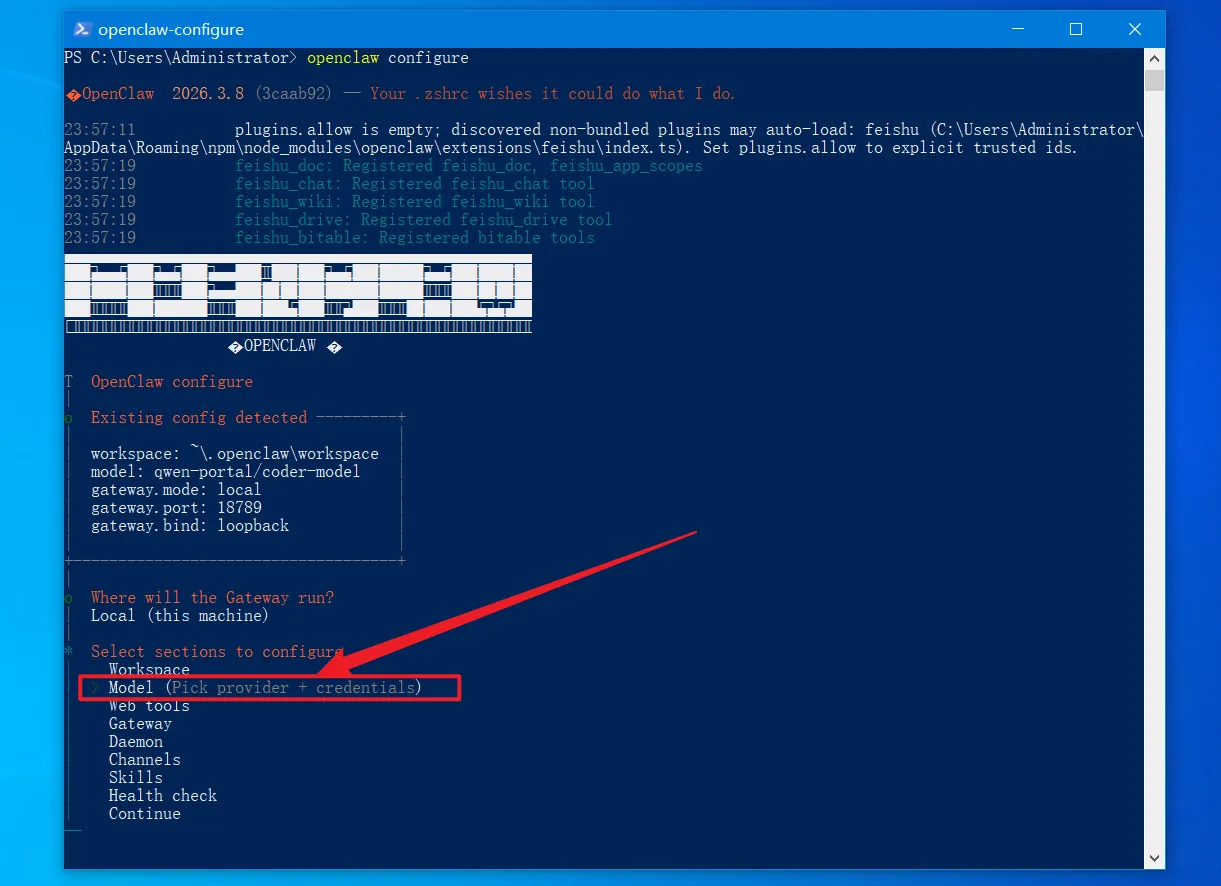
Task: Click 'gateway.port: 18789' line
Action: [176, 507]
